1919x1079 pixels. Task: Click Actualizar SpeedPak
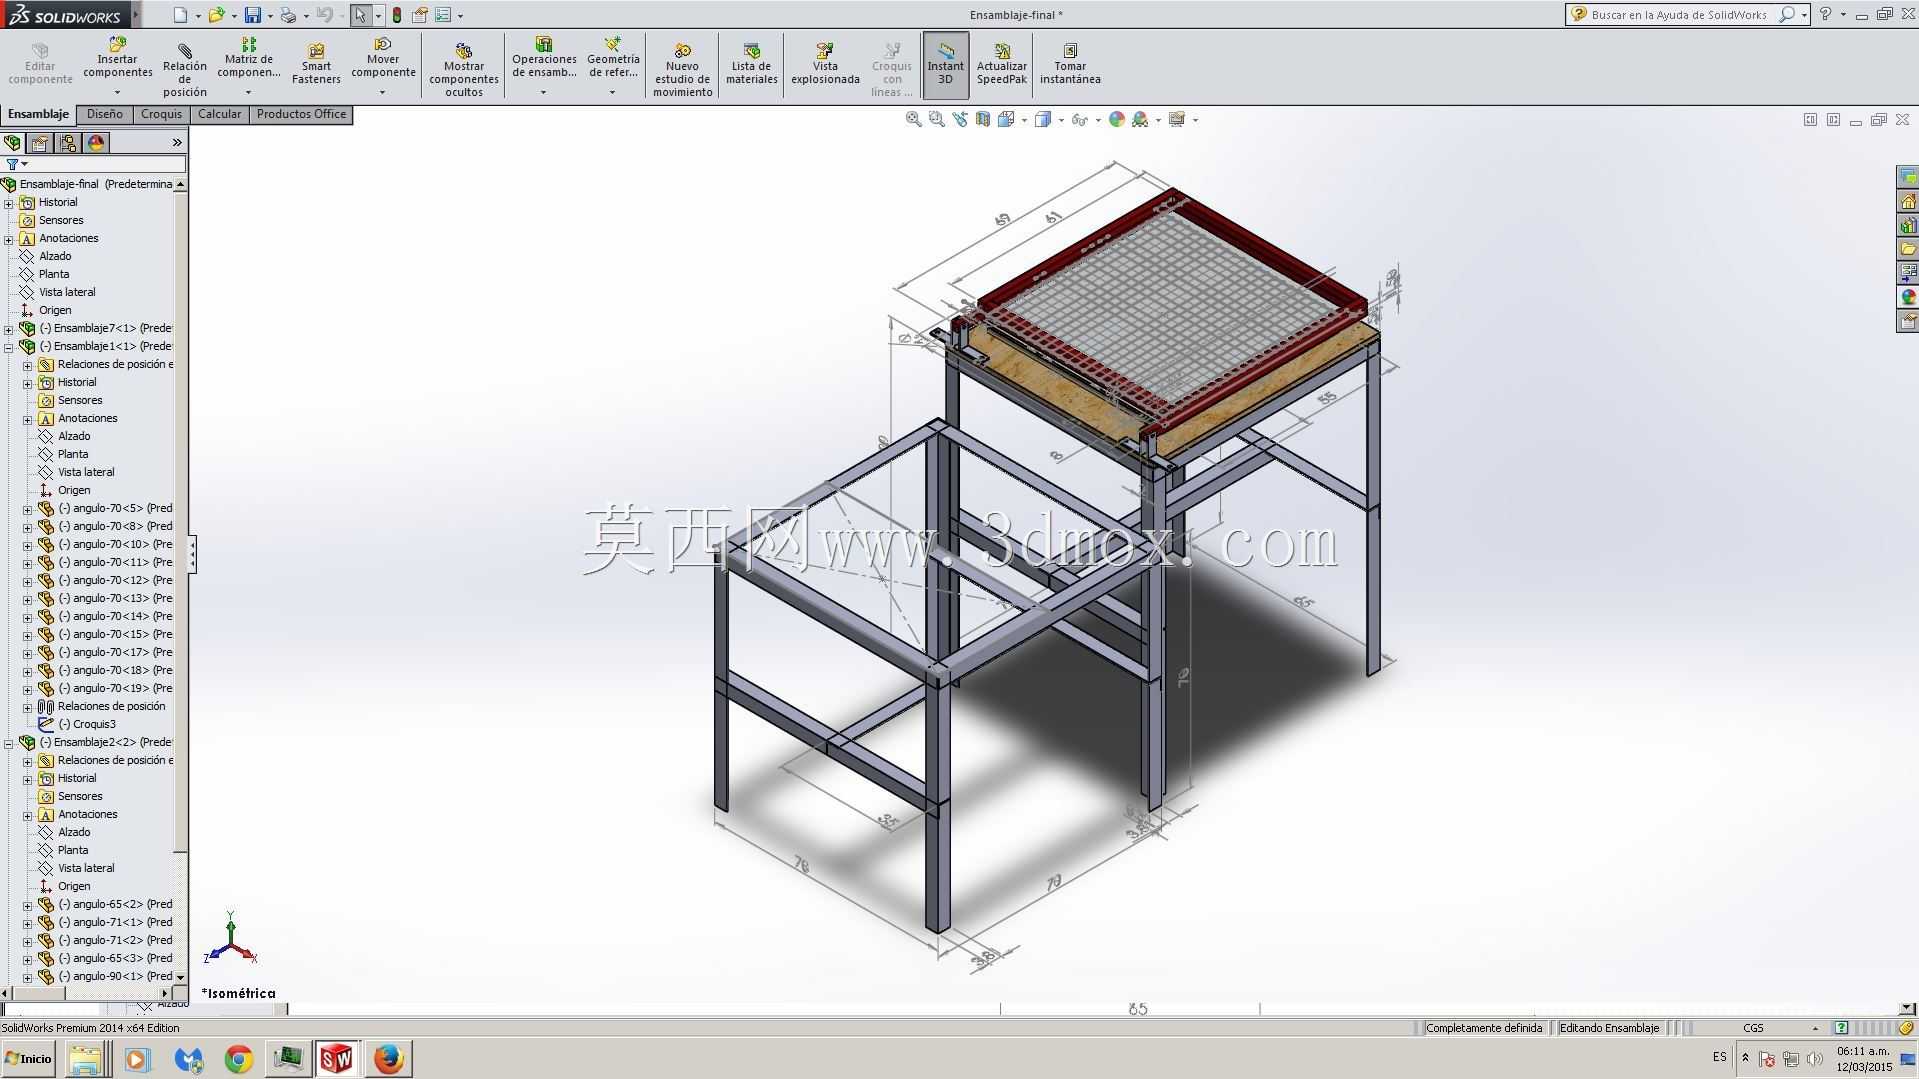click(x=1002, y=64)
